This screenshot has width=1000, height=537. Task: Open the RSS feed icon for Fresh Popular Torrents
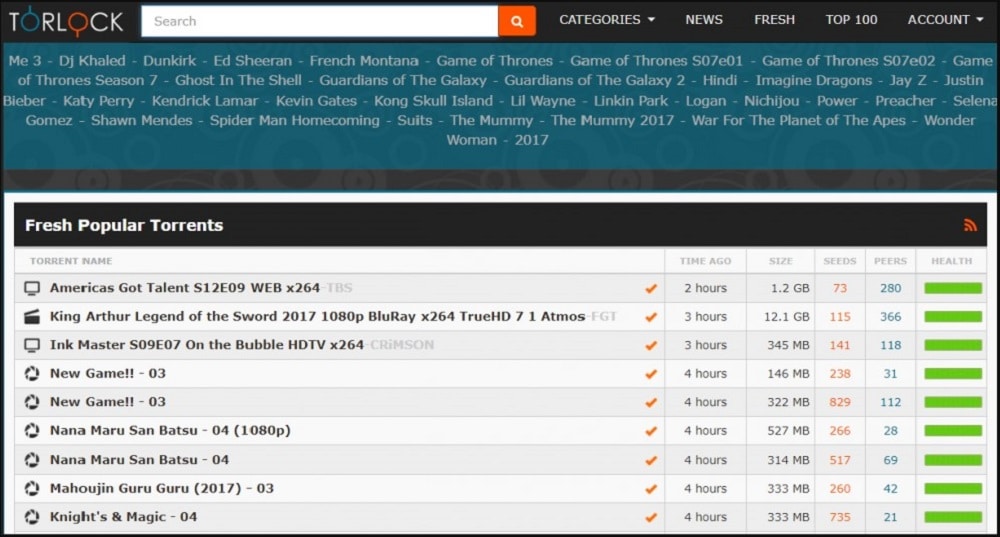click(970, 225)
